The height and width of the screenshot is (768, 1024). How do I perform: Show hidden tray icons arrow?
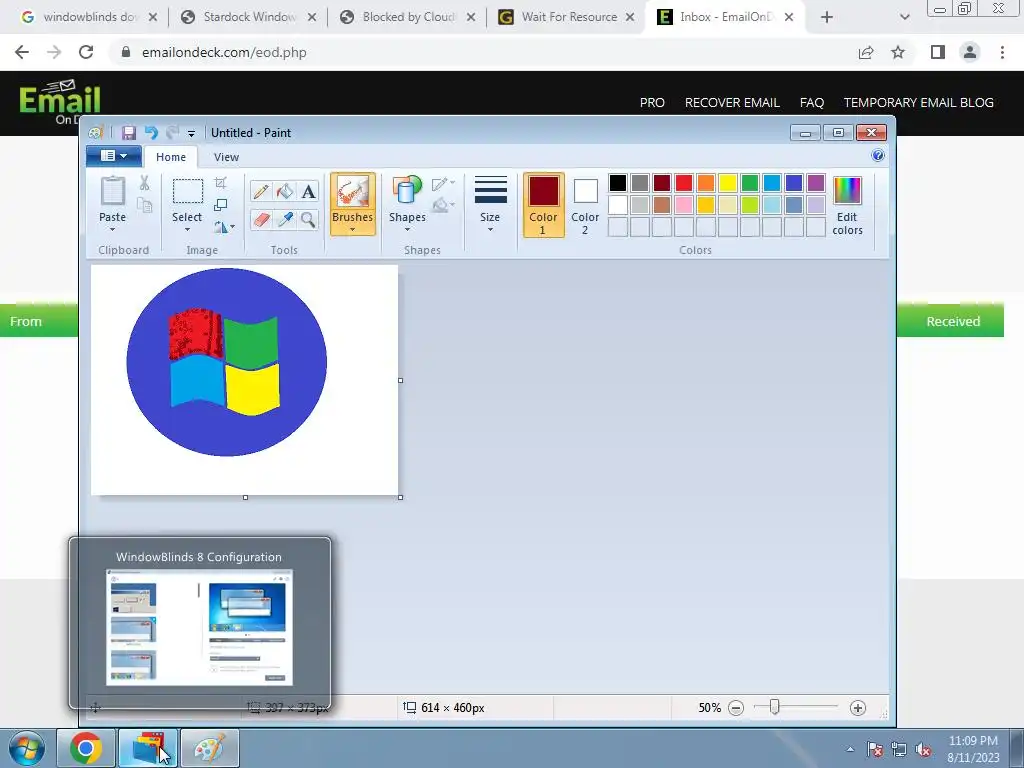(x=850, y=750)
